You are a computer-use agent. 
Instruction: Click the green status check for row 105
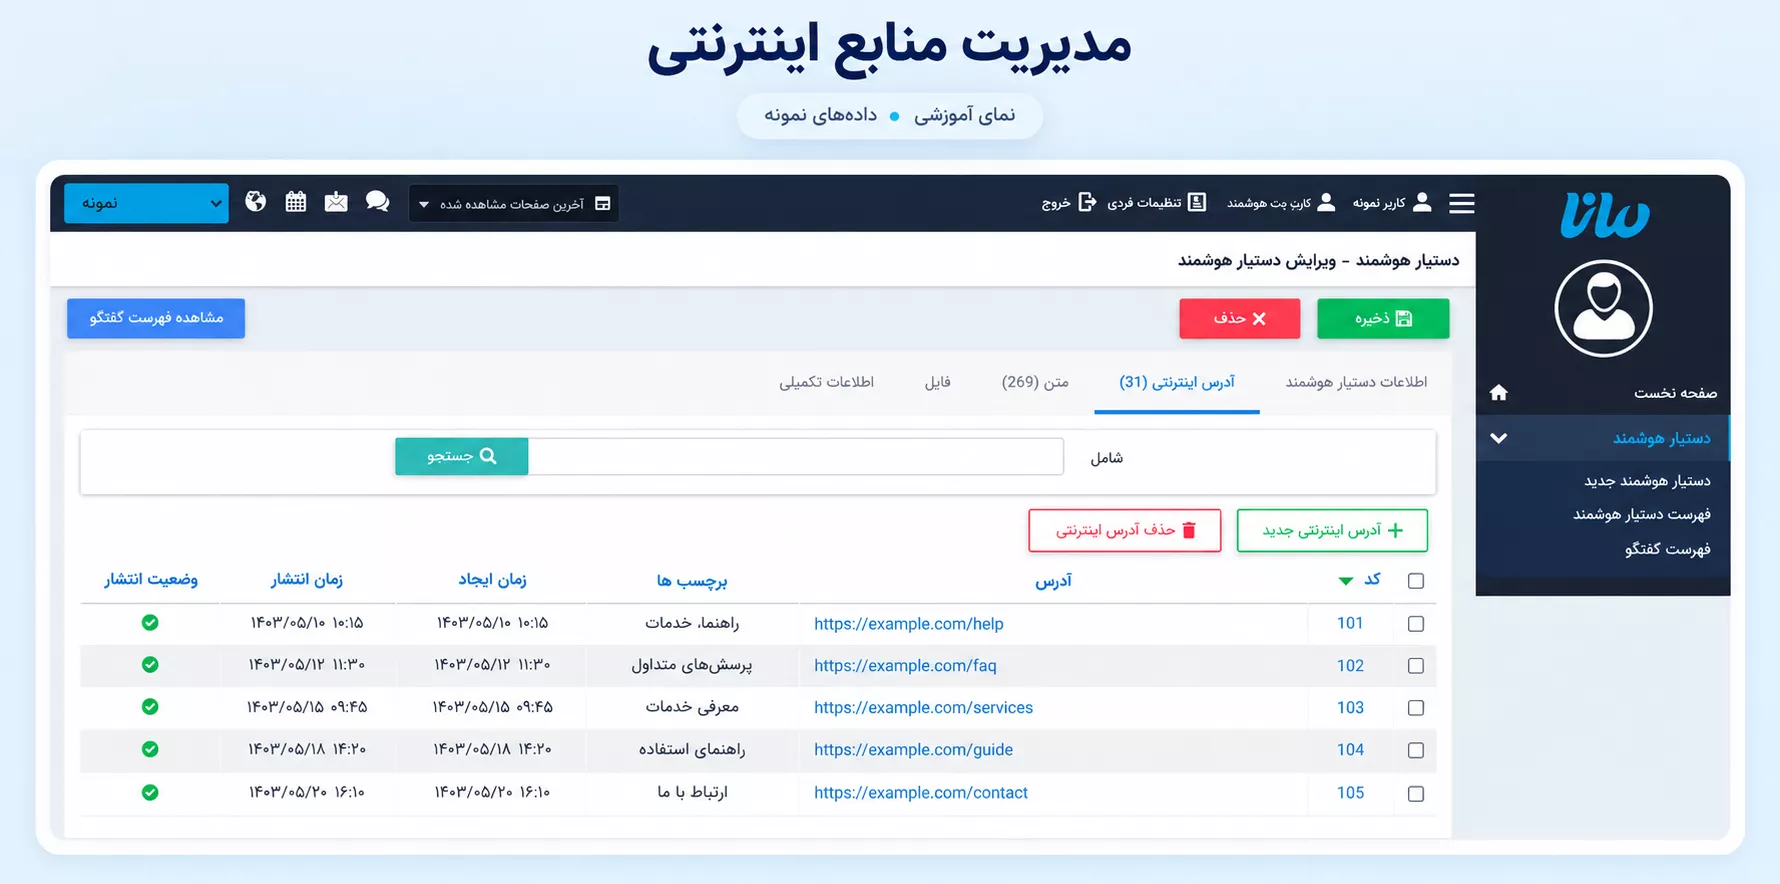click(x=150, y=792)
